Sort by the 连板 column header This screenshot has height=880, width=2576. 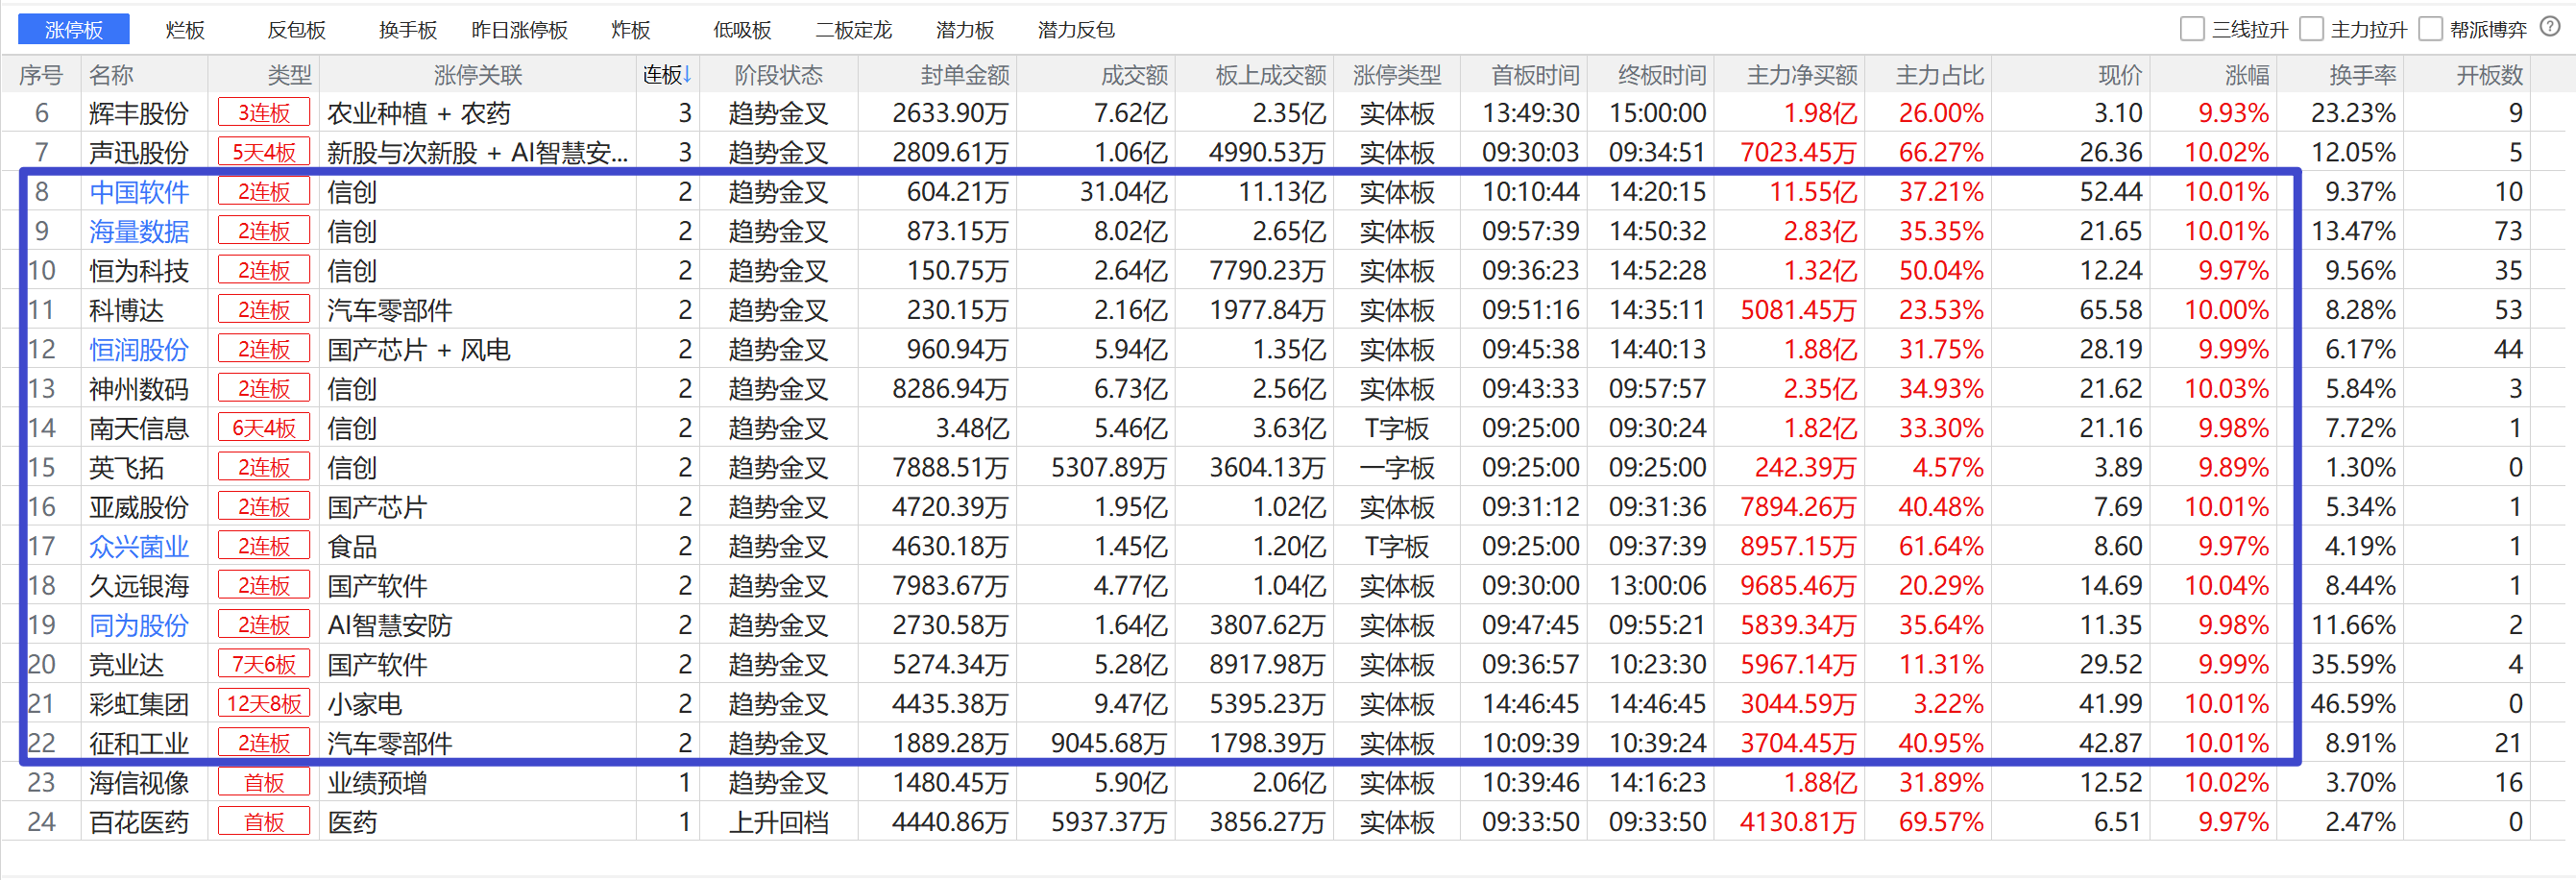667,74
